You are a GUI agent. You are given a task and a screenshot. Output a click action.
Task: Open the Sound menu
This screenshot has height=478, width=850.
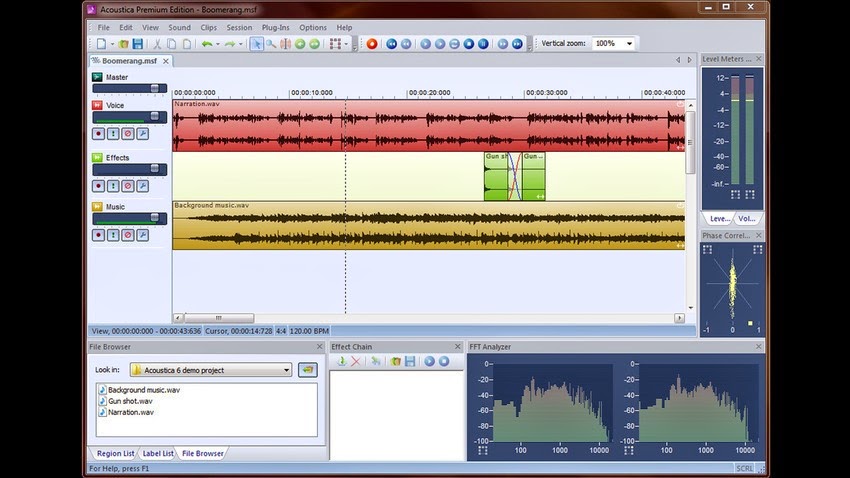click(179, 28)
